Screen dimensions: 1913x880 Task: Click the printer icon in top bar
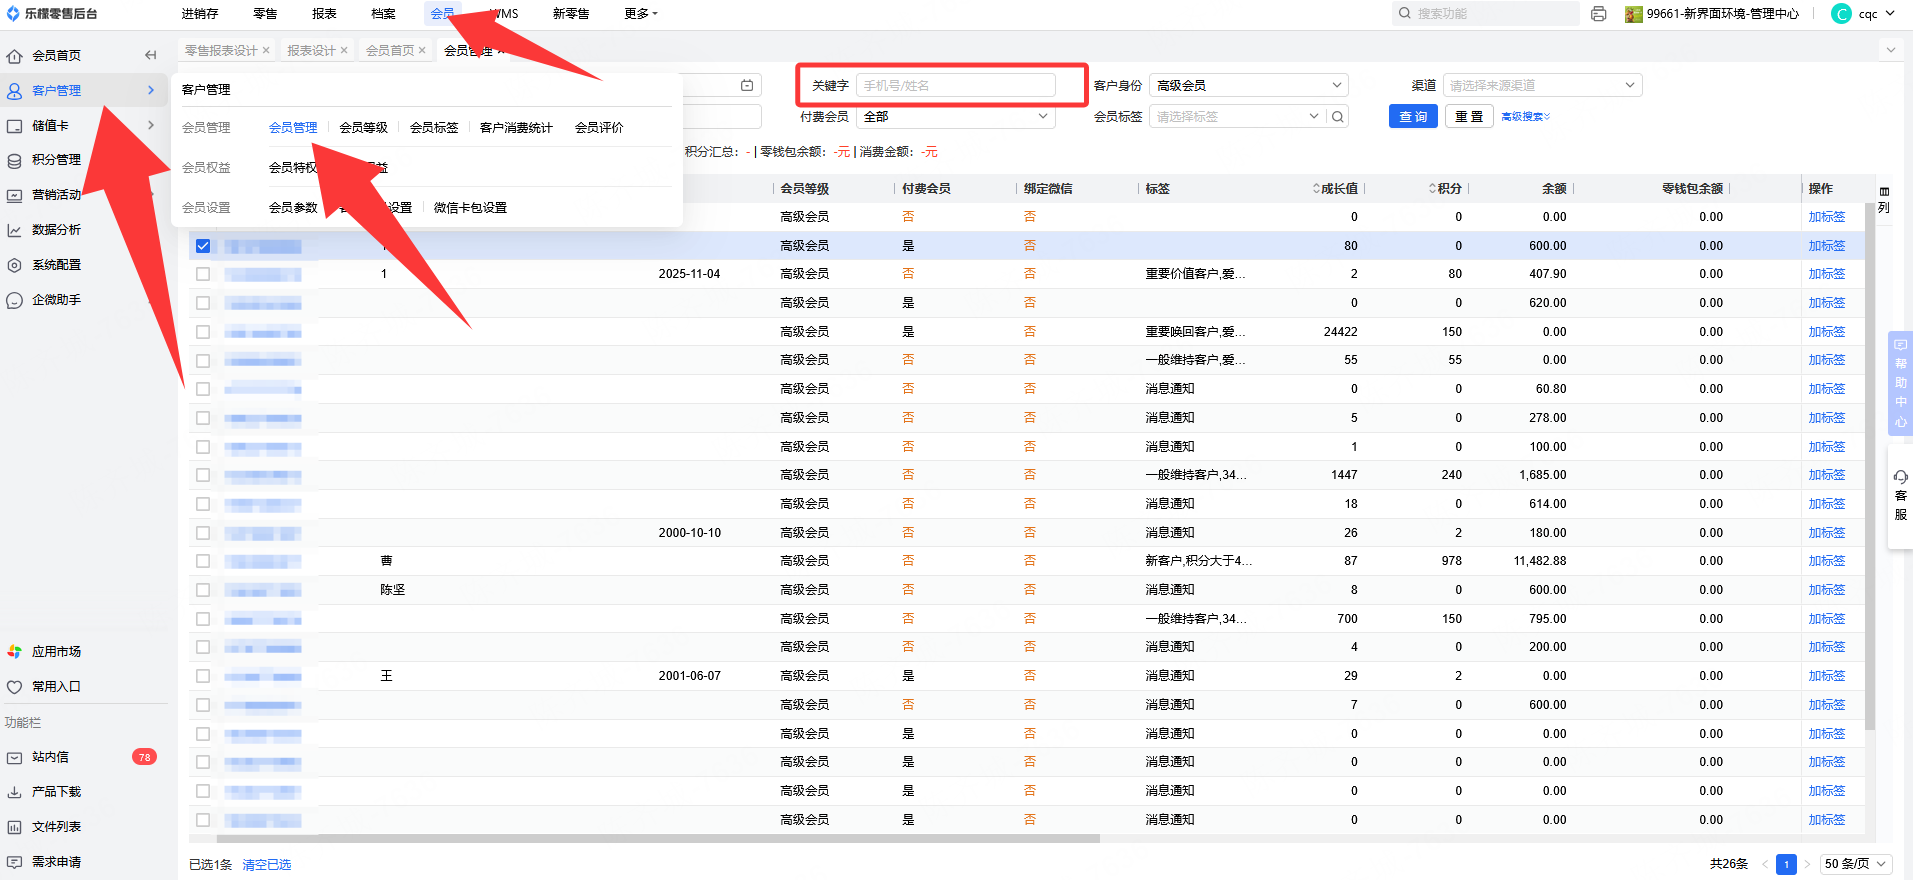coord(1599,14)
